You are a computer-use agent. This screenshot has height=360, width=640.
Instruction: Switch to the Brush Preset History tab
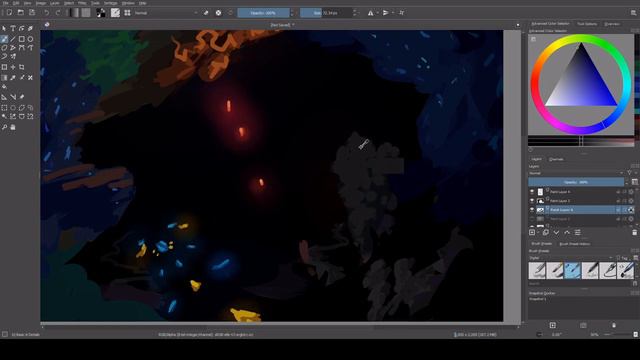coord(574,244)
